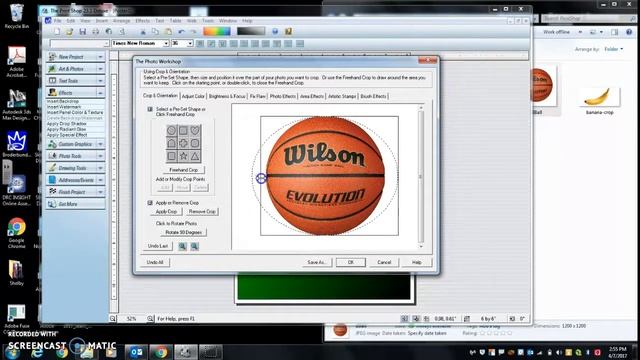Click Apply Drop Shadow in the Effects list
The height and width of the screenshot is (360, 640).
pos(67,123)
